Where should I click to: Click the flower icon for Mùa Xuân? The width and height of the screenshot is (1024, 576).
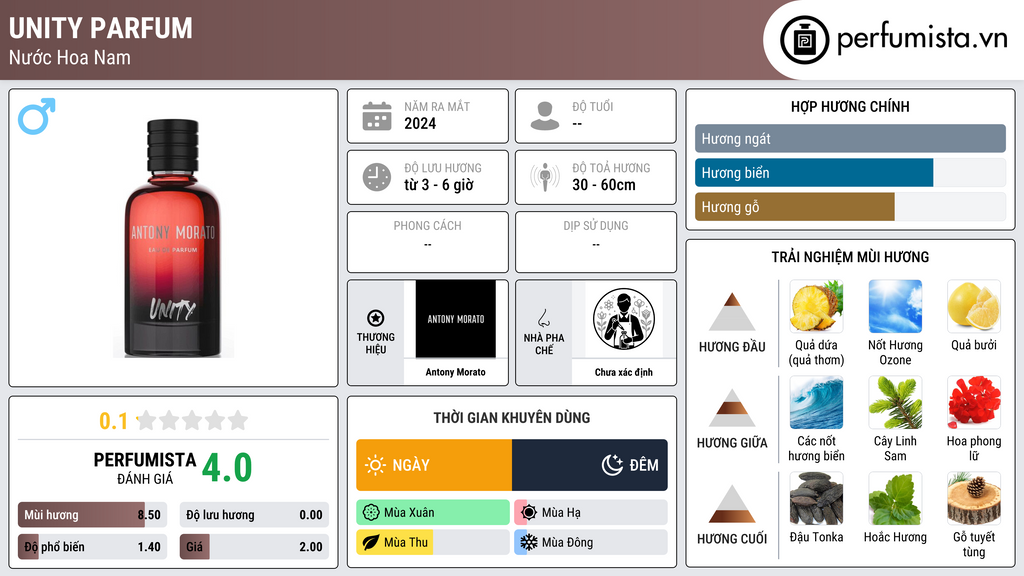click(x=371, y=513)
